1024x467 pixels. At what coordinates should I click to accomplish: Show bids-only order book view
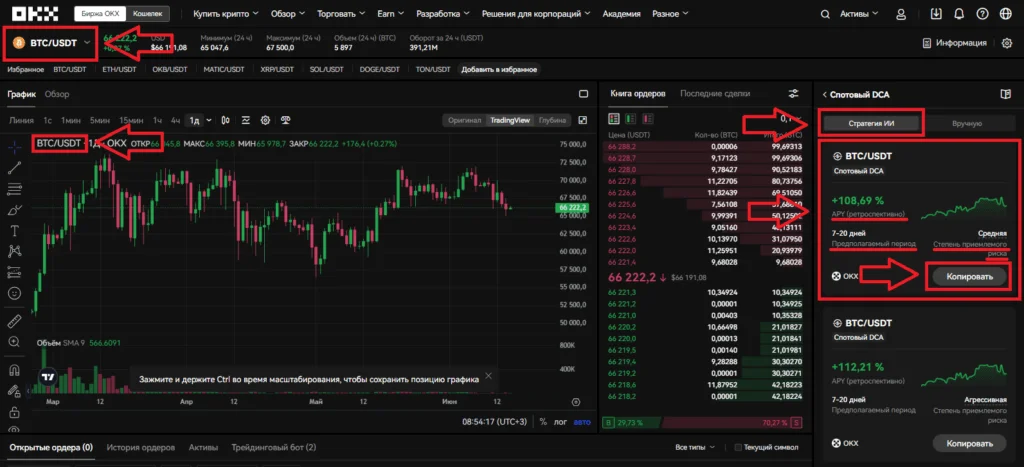point(631,119)
